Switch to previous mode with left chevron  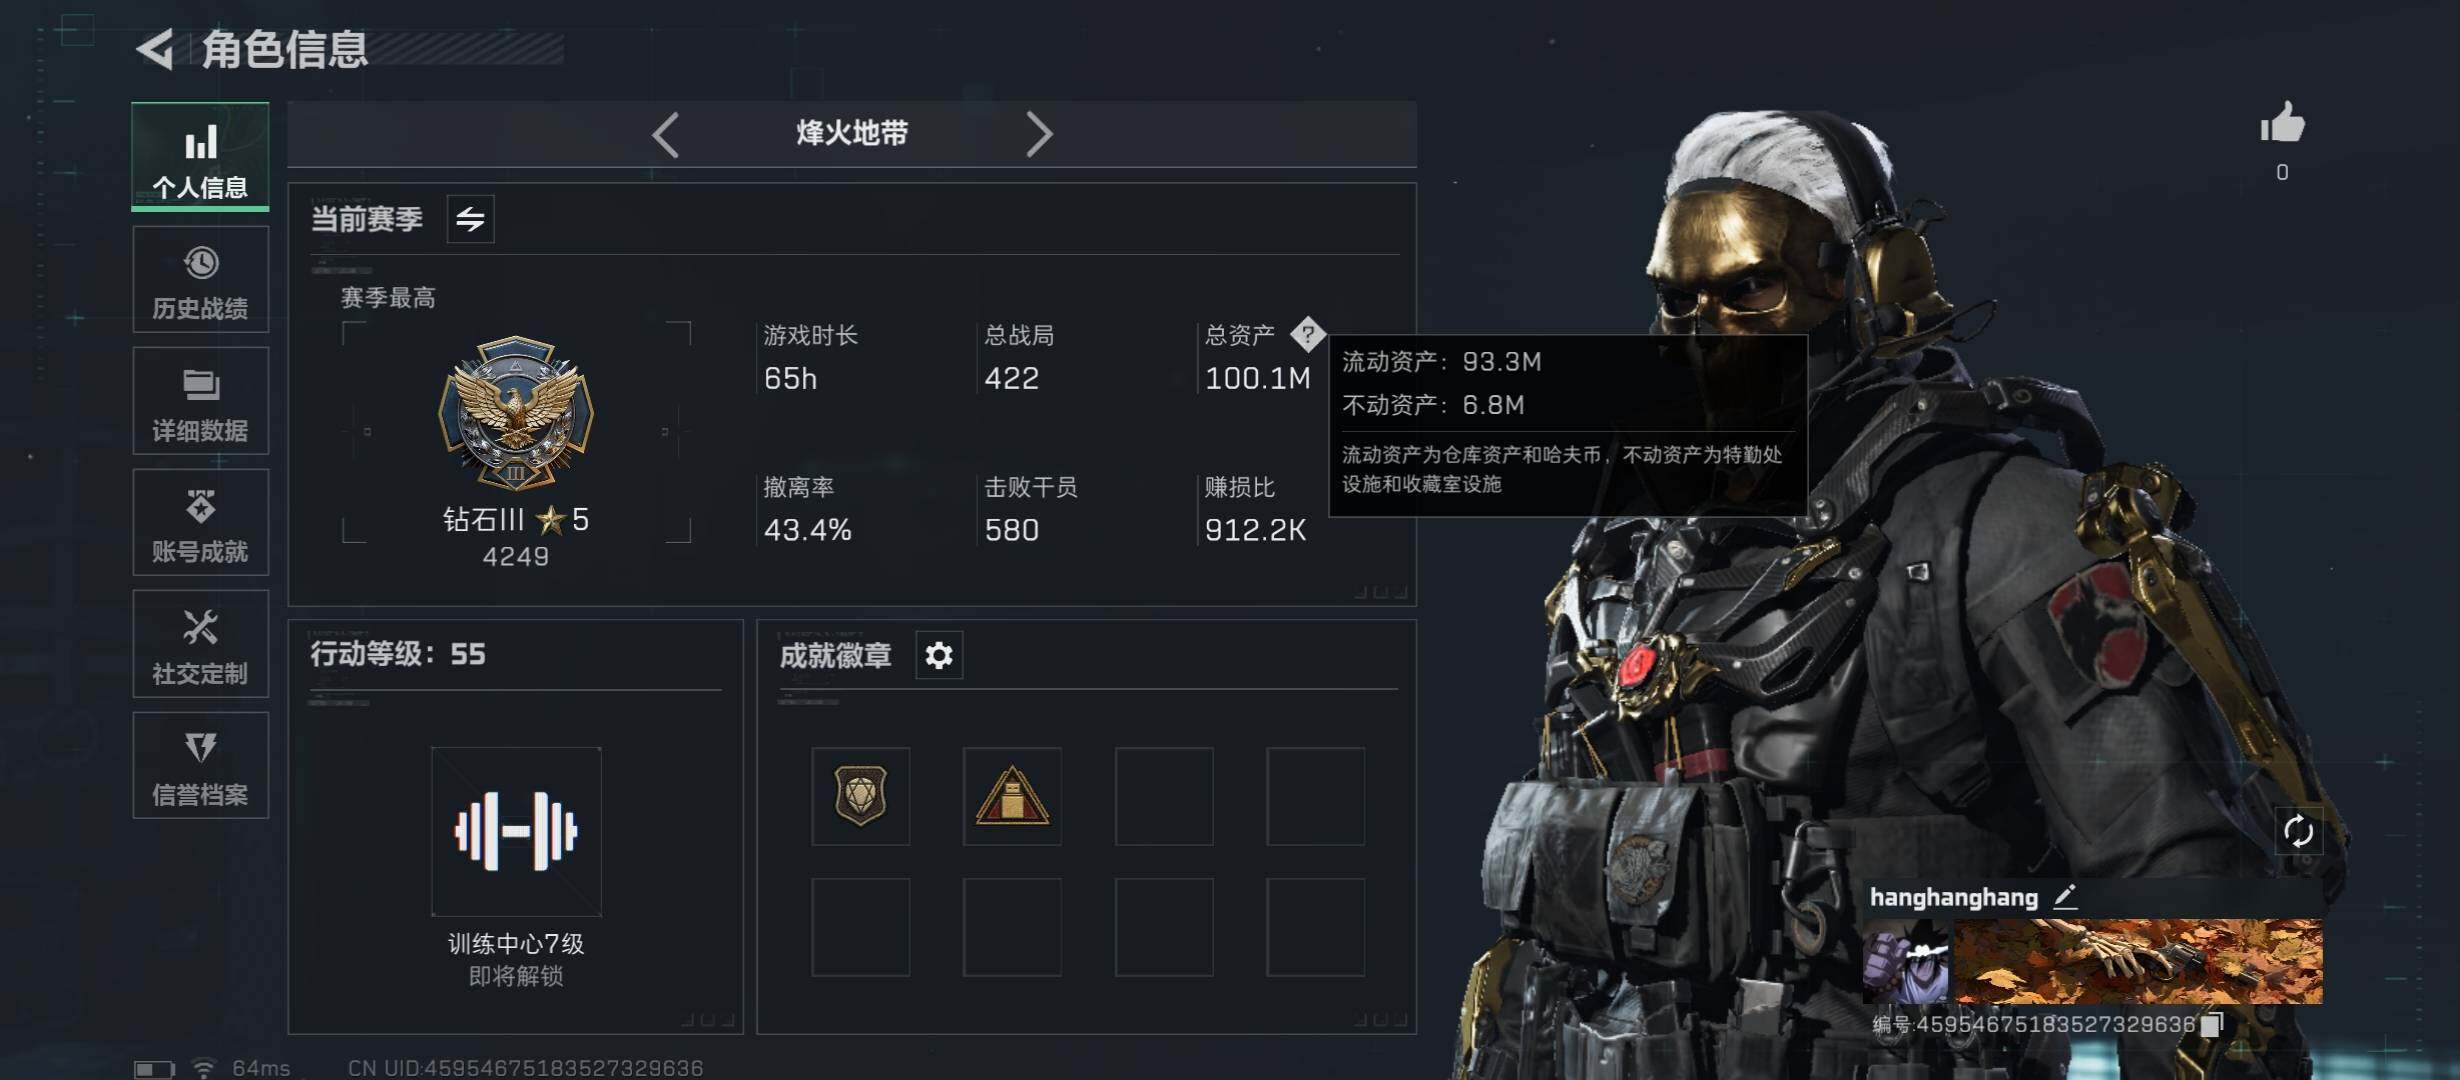point(666,134)
